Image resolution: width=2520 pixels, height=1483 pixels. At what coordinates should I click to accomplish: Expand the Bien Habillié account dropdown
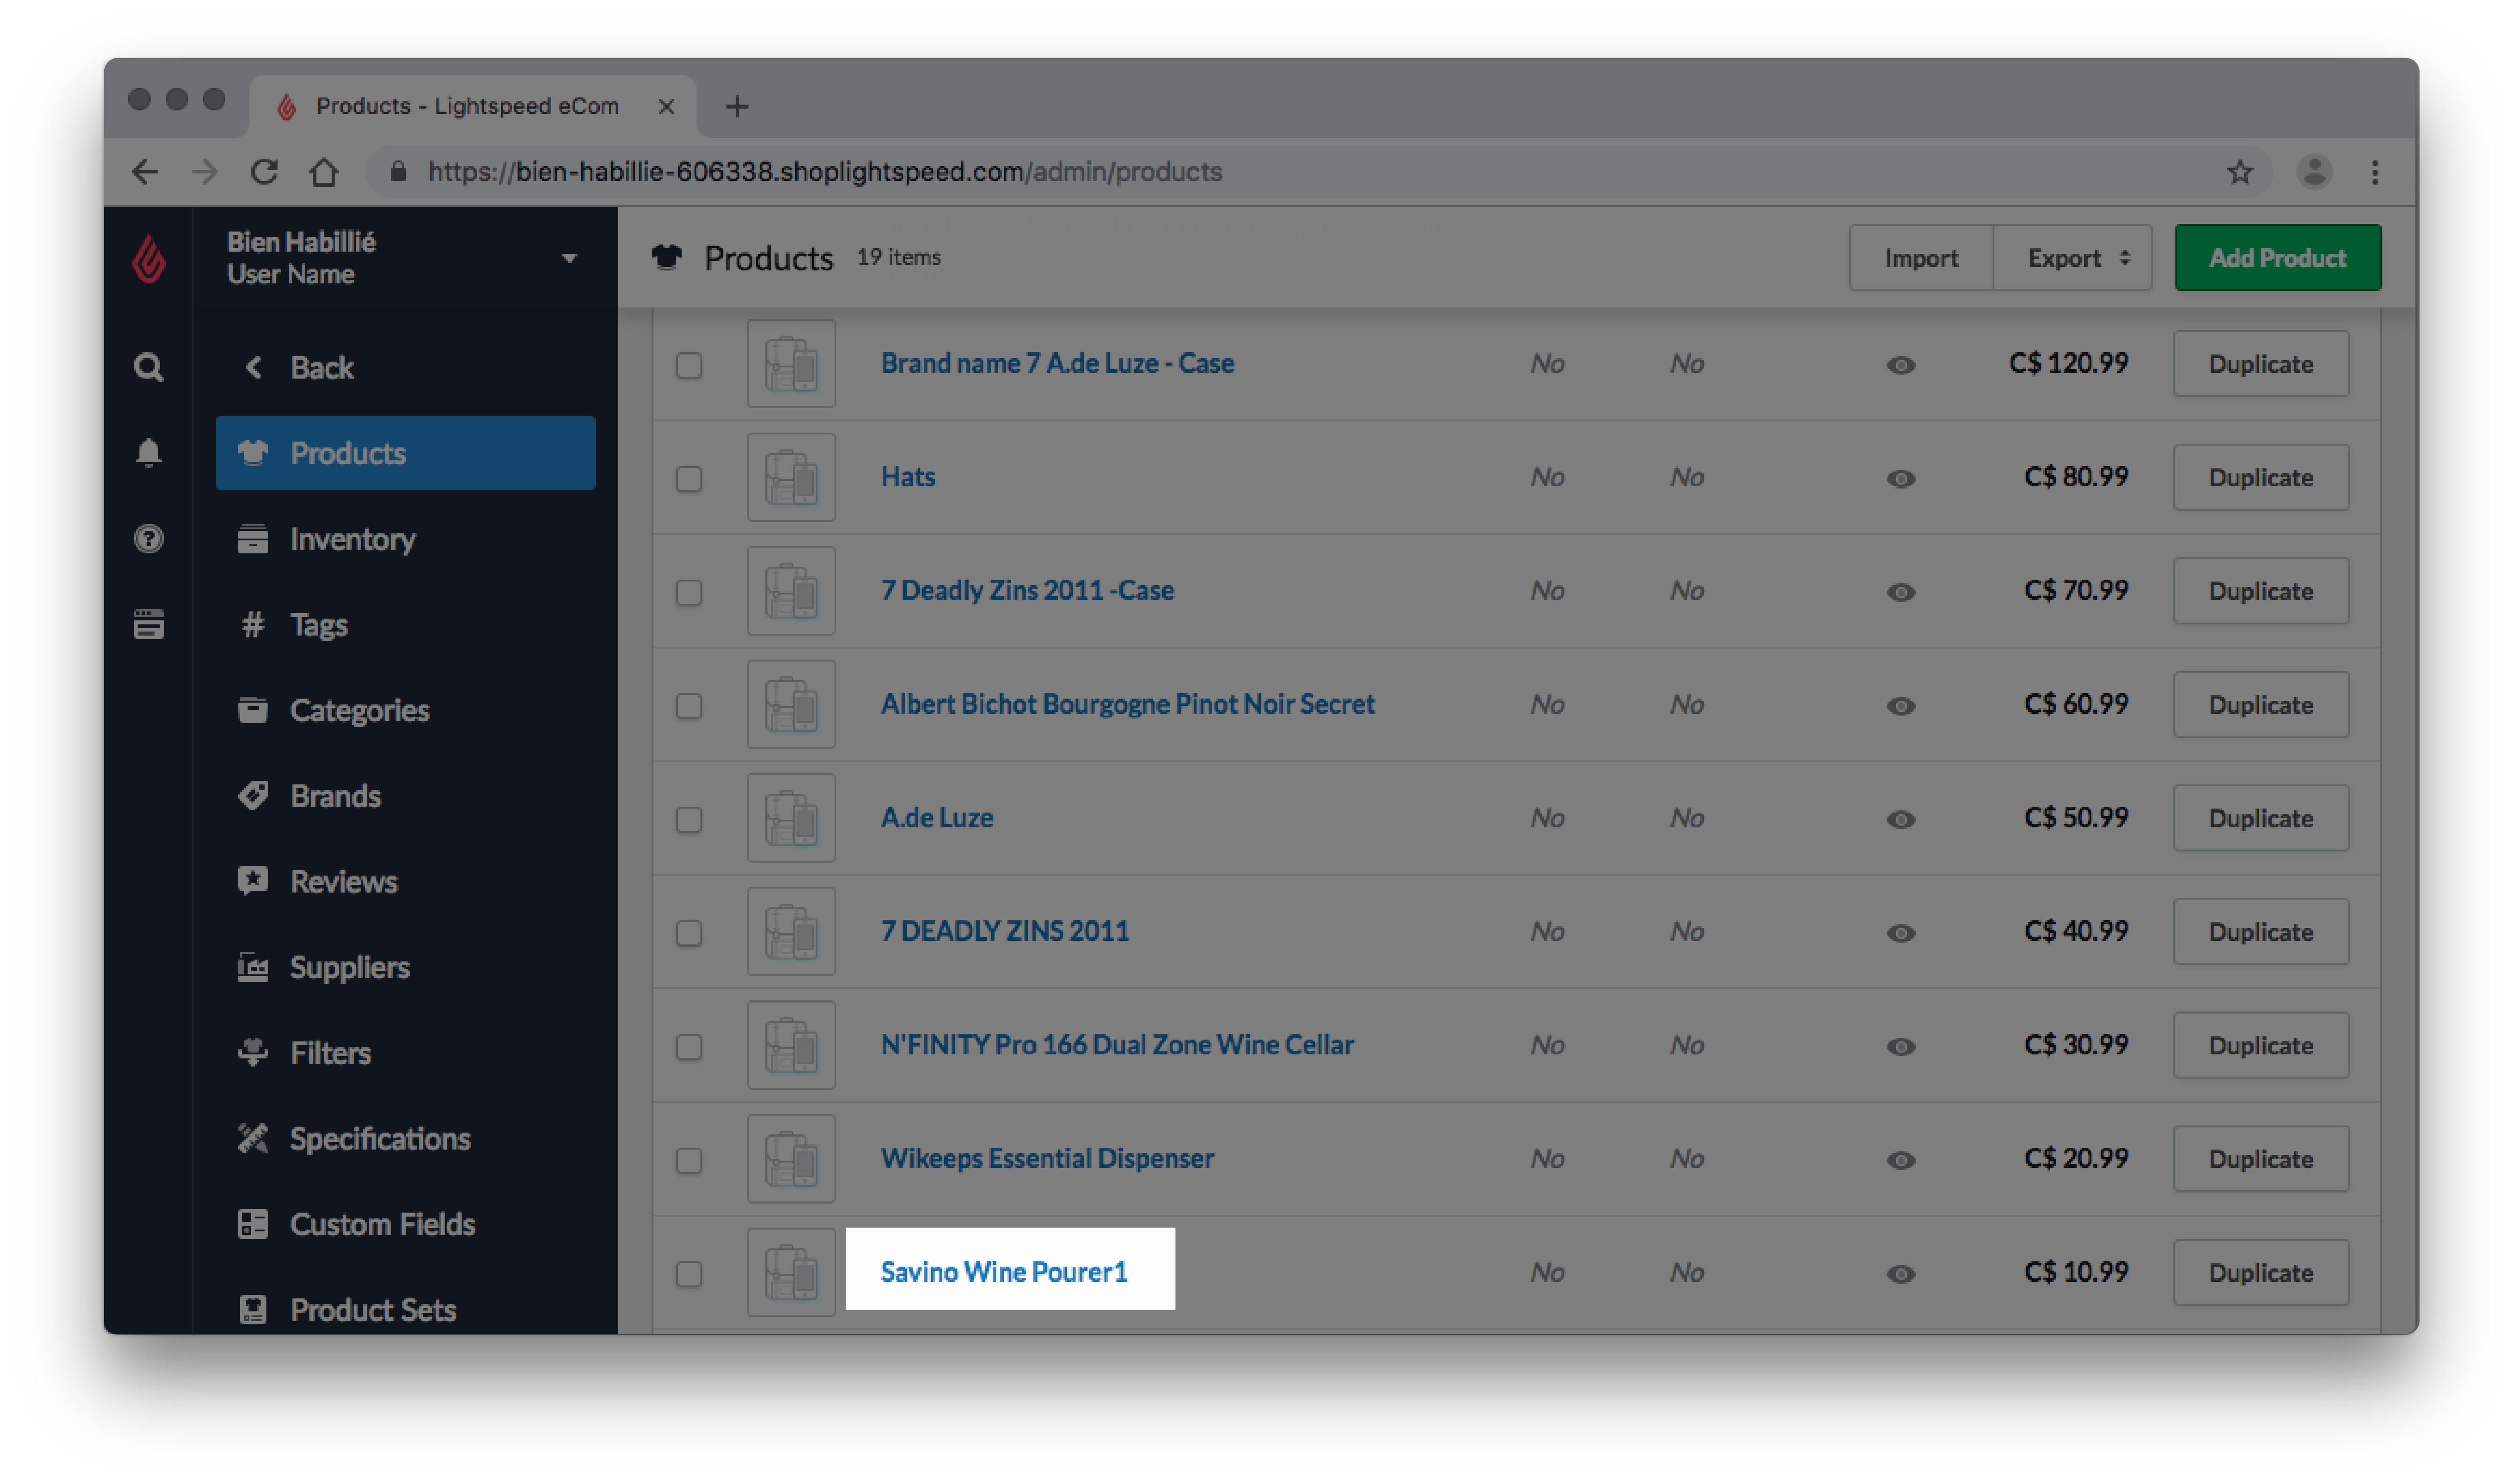pos(570,259)
